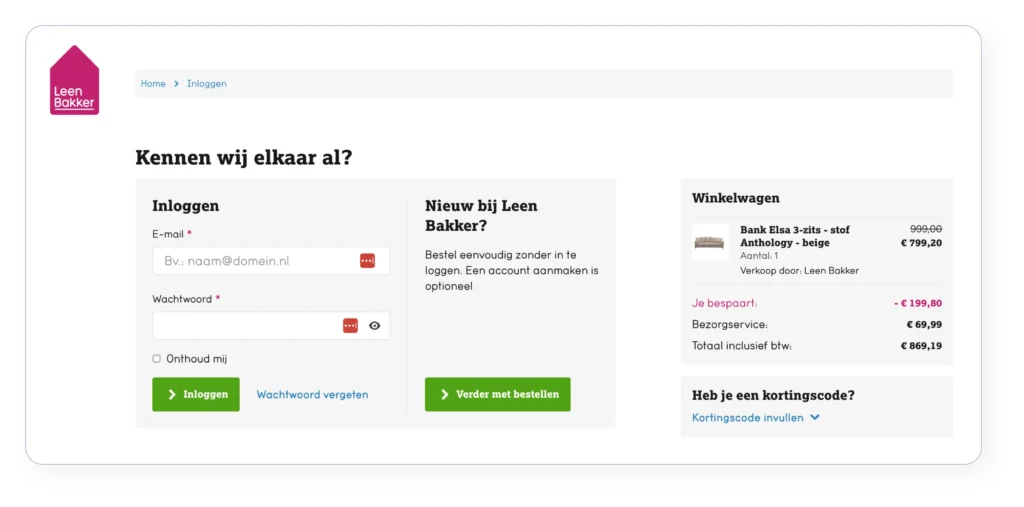Click the Winkelwagen heading
The image size is (1024, 507).
point(736,198)
